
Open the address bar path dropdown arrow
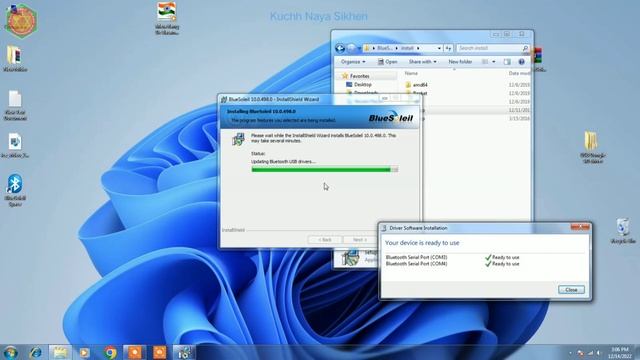[x=439, y=48]
